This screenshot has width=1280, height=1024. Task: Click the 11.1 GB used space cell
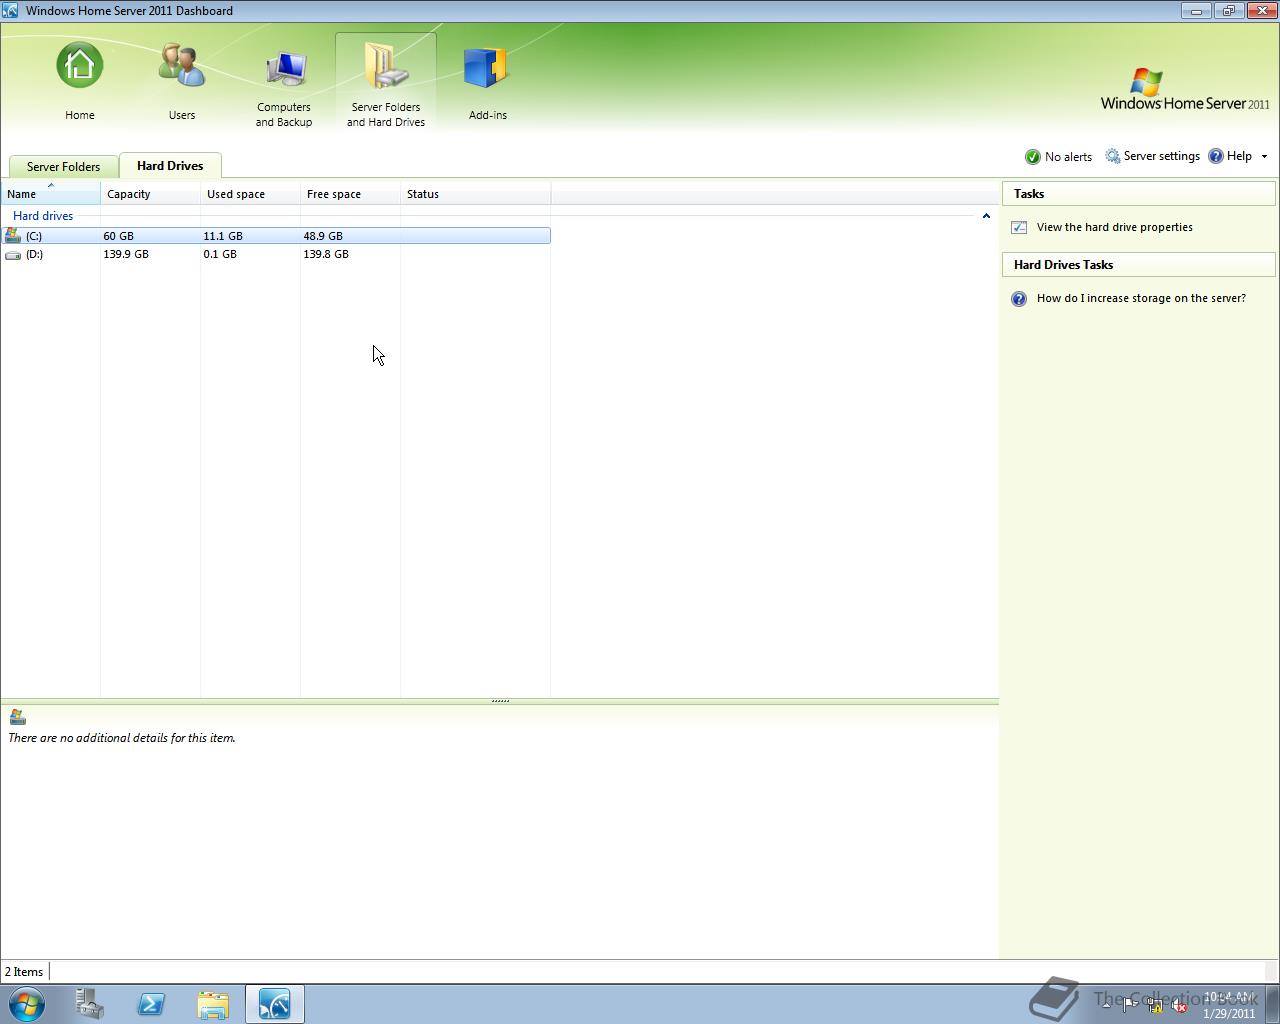(223, 236)
